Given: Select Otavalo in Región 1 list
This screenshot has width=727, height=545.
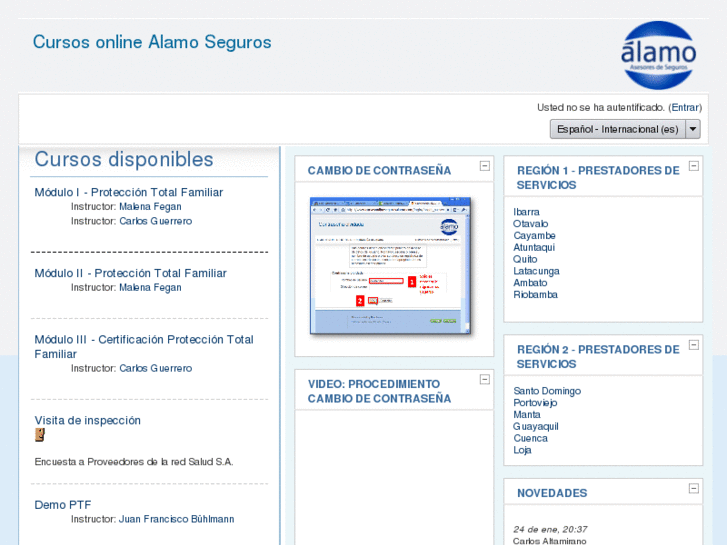Looking at the screenshot, I should 530,224.
